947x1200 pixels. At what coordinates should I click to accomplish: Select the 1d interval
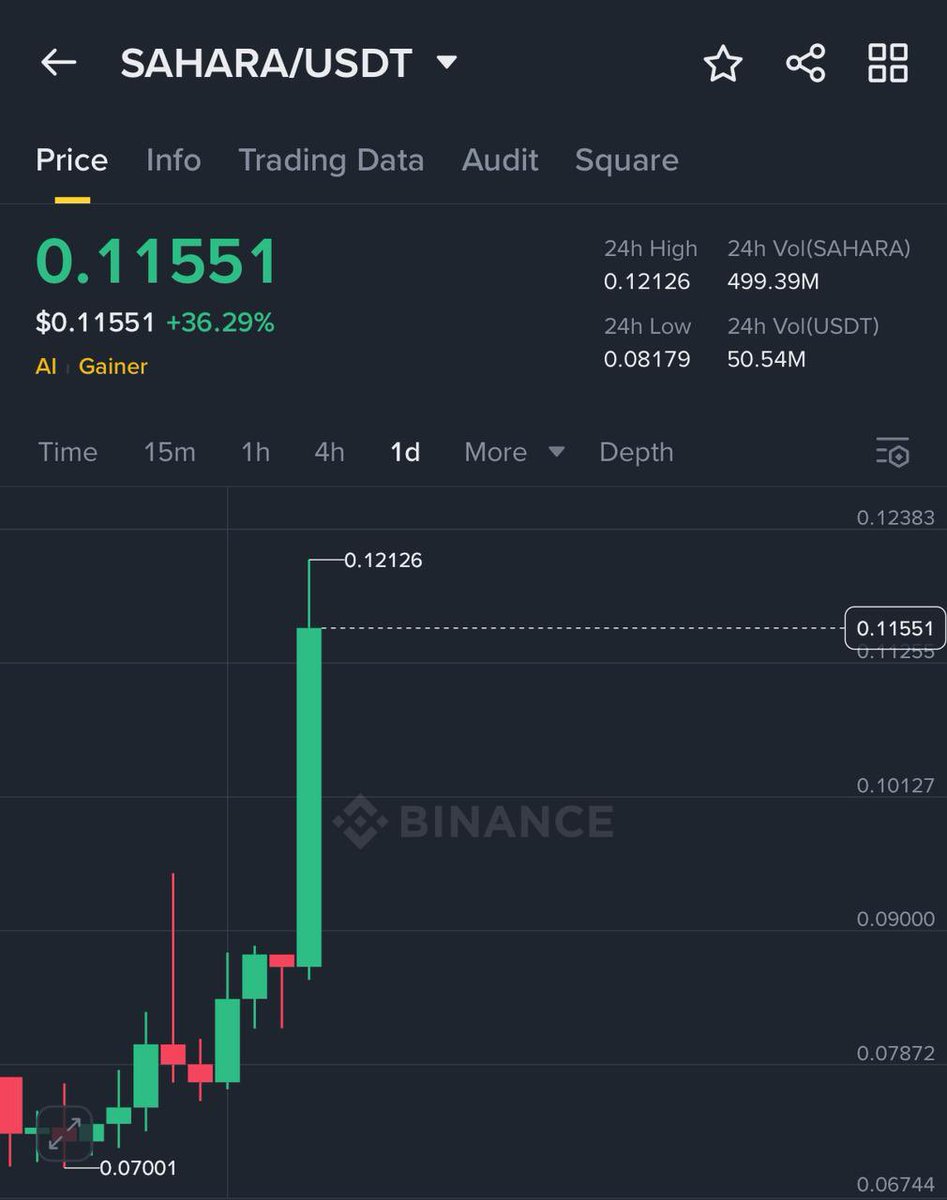pyautogui.click(x=405, y=452)
